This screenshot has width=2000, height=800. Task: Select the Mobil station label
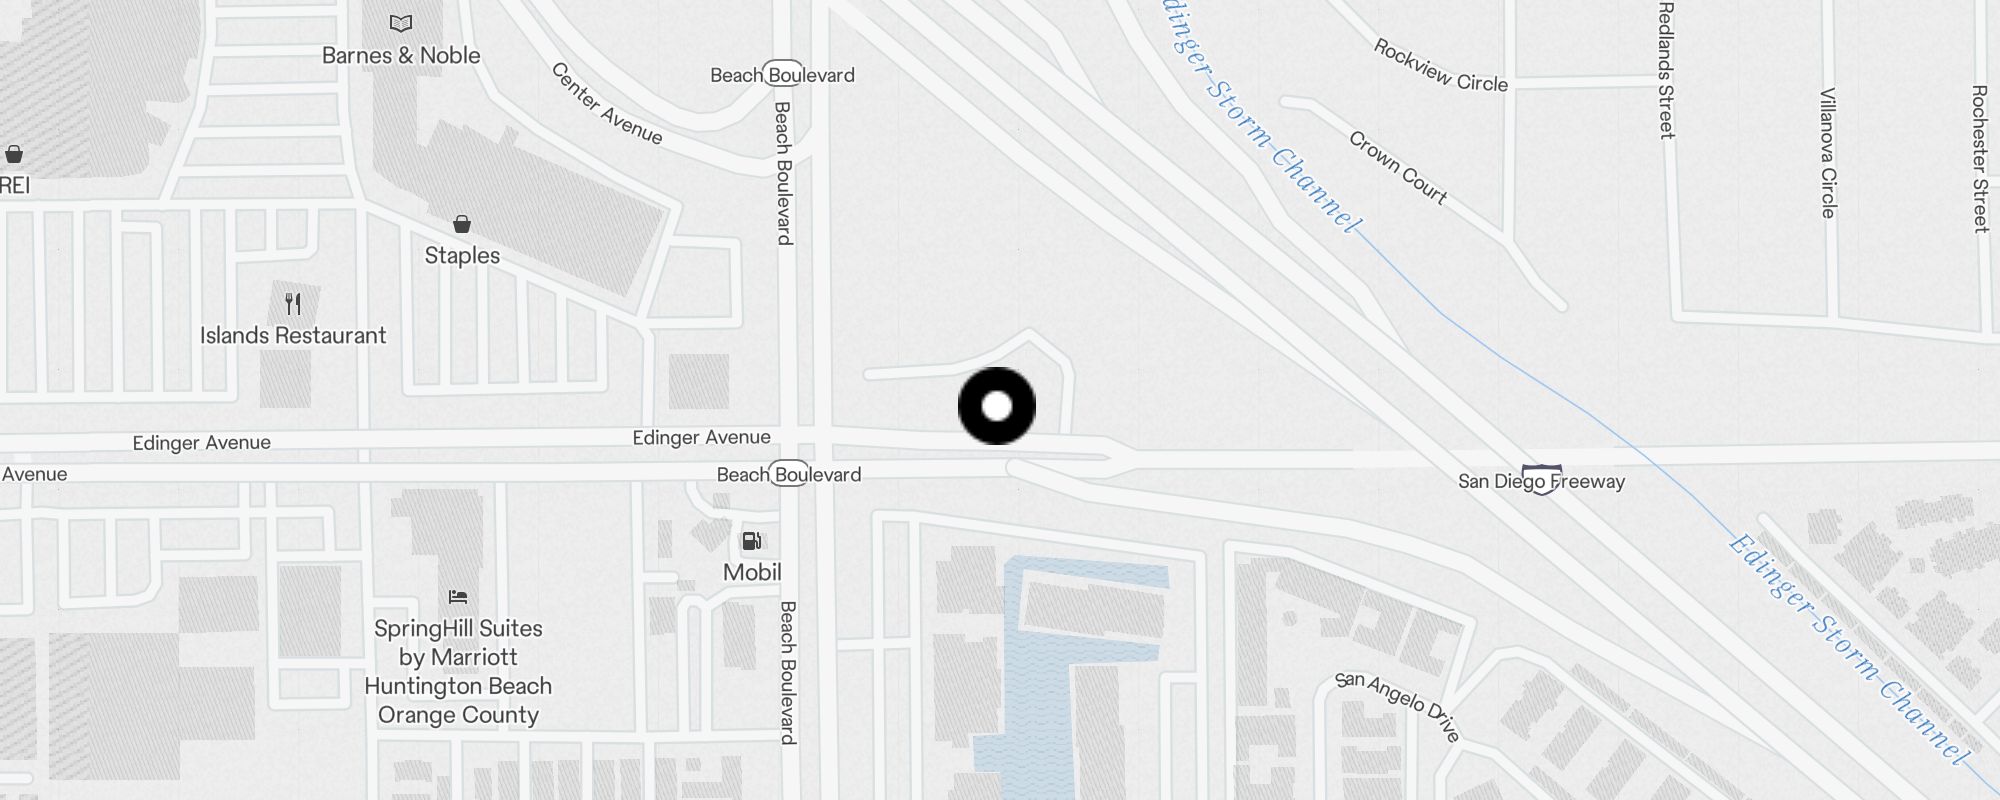[752, 573]
